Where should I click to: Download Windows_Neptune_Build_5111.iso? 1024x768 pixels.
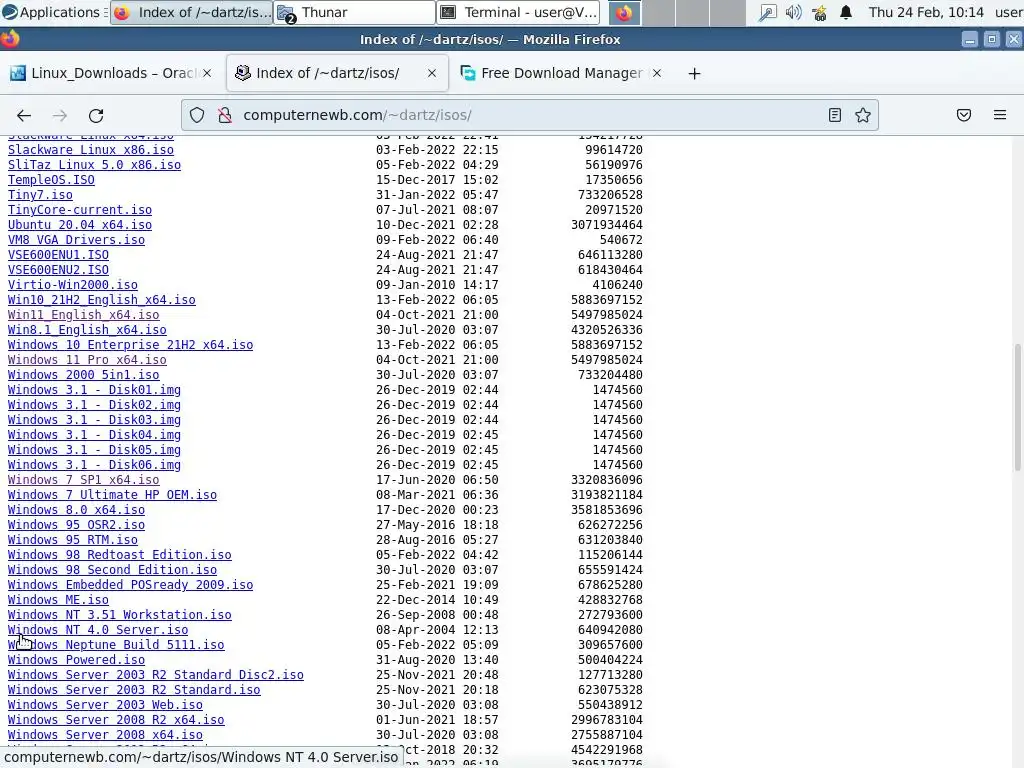pos(116,646)
